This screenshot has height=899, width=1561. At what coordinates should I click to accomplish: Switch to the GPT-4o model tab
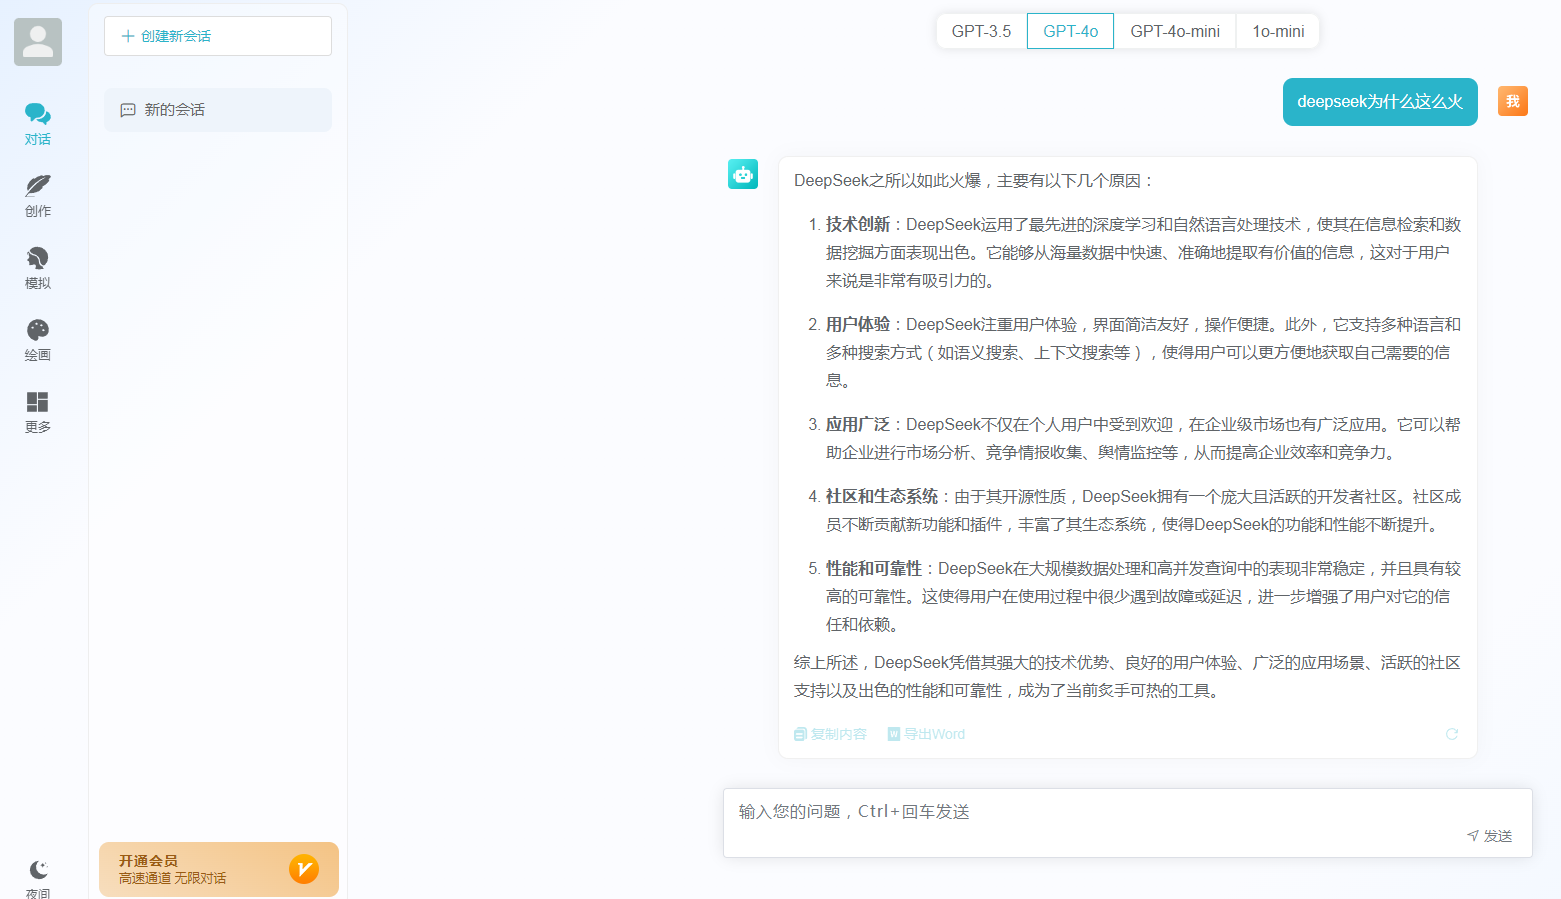click(1070, 31)
